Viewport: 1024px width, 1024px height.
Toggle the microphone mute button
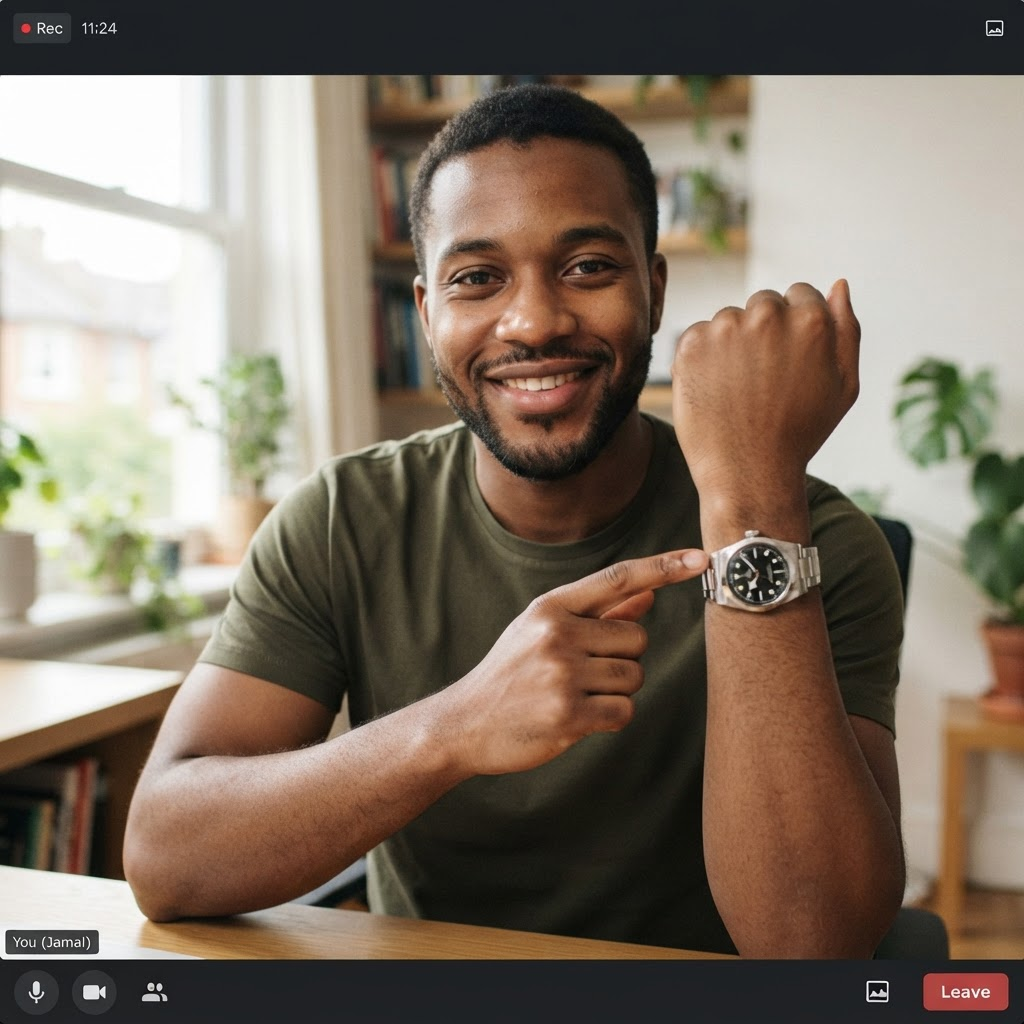(x=37, y=992)
